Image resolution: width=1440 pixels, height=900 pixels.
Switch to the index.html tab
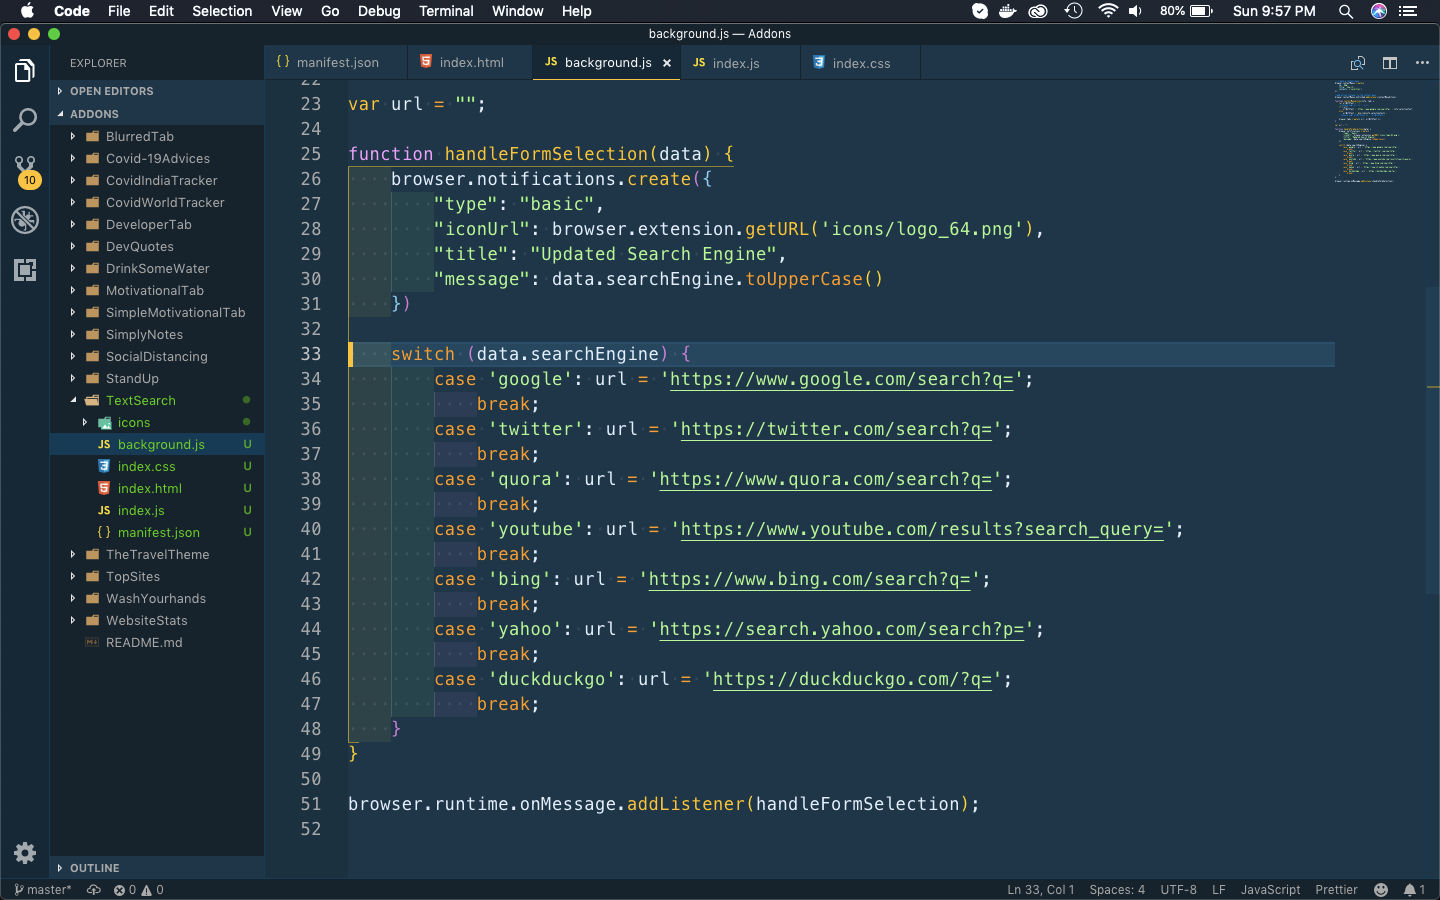click(x=470, y=63)
